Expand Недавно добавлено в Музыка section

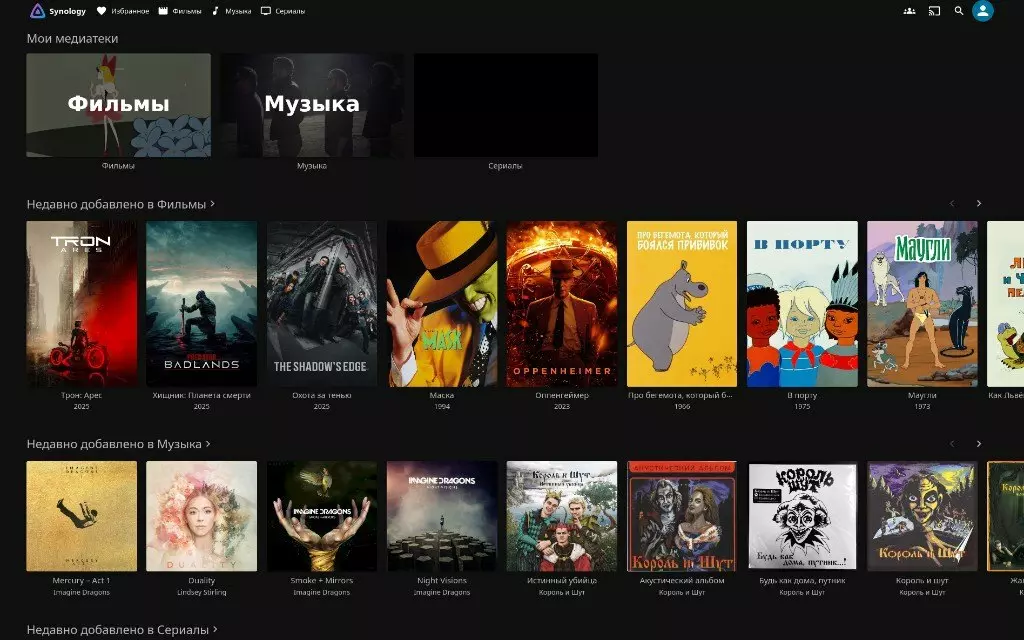tap(119, 444)
